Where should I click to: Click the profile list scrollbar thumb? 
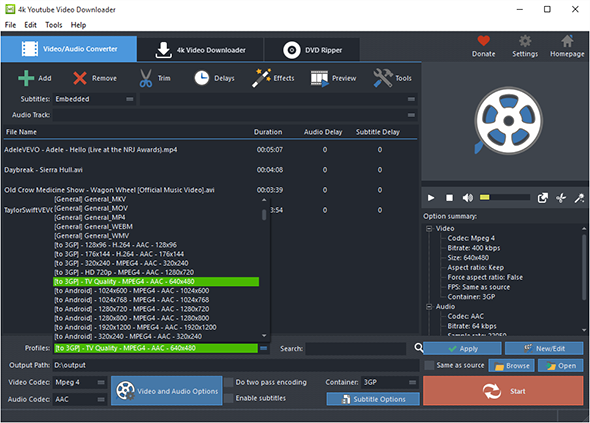pyautogui.click(x=264, y=215)
